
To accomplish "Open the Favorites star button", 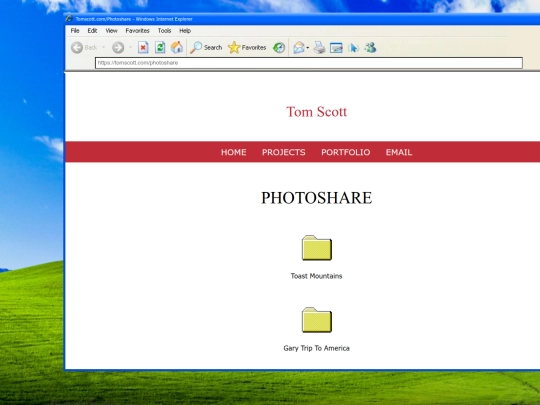I will [247, 48].
